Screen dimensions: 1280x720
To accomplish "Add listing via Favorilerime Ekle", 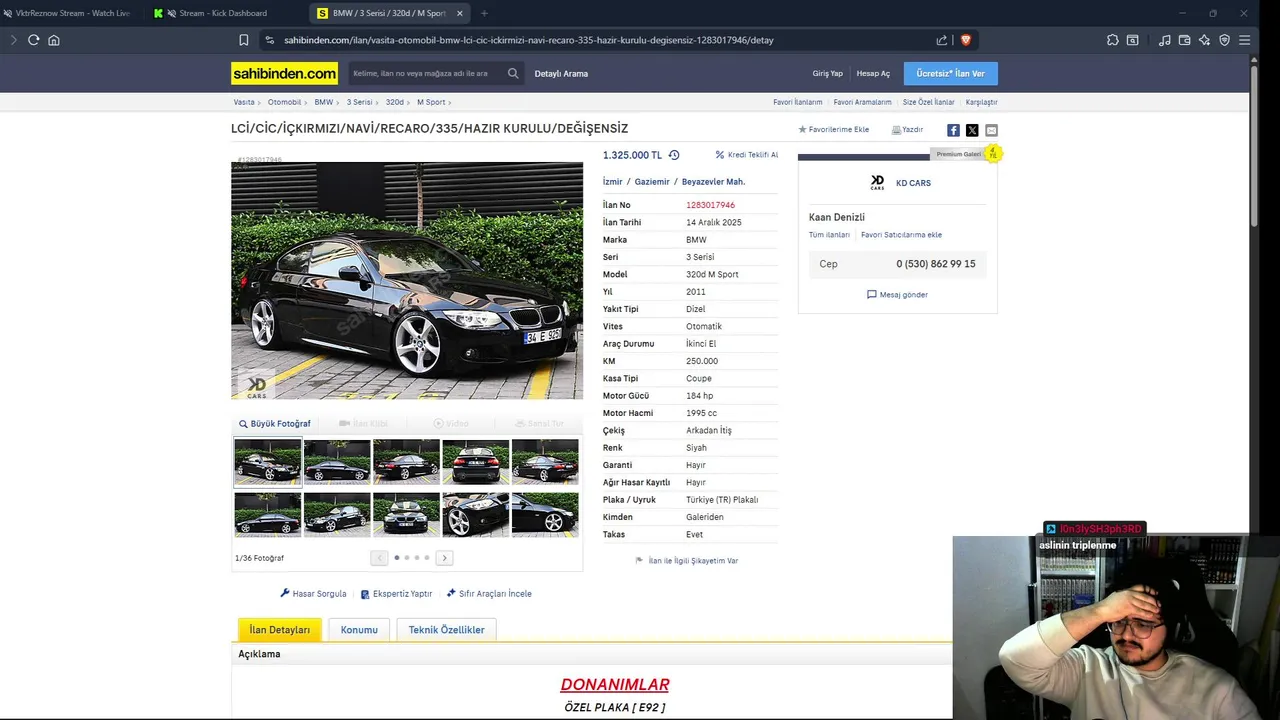I will pos(833,130).
